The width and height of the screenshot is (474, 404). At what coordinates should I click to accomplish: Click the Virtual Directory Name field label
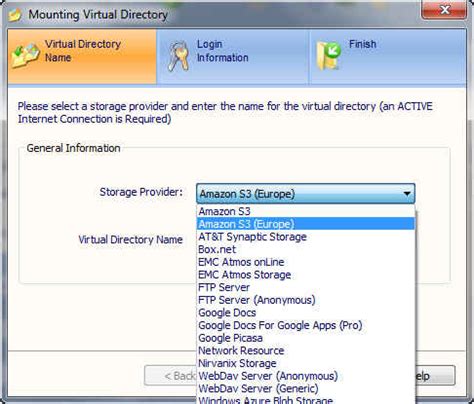tap(130, 240)
